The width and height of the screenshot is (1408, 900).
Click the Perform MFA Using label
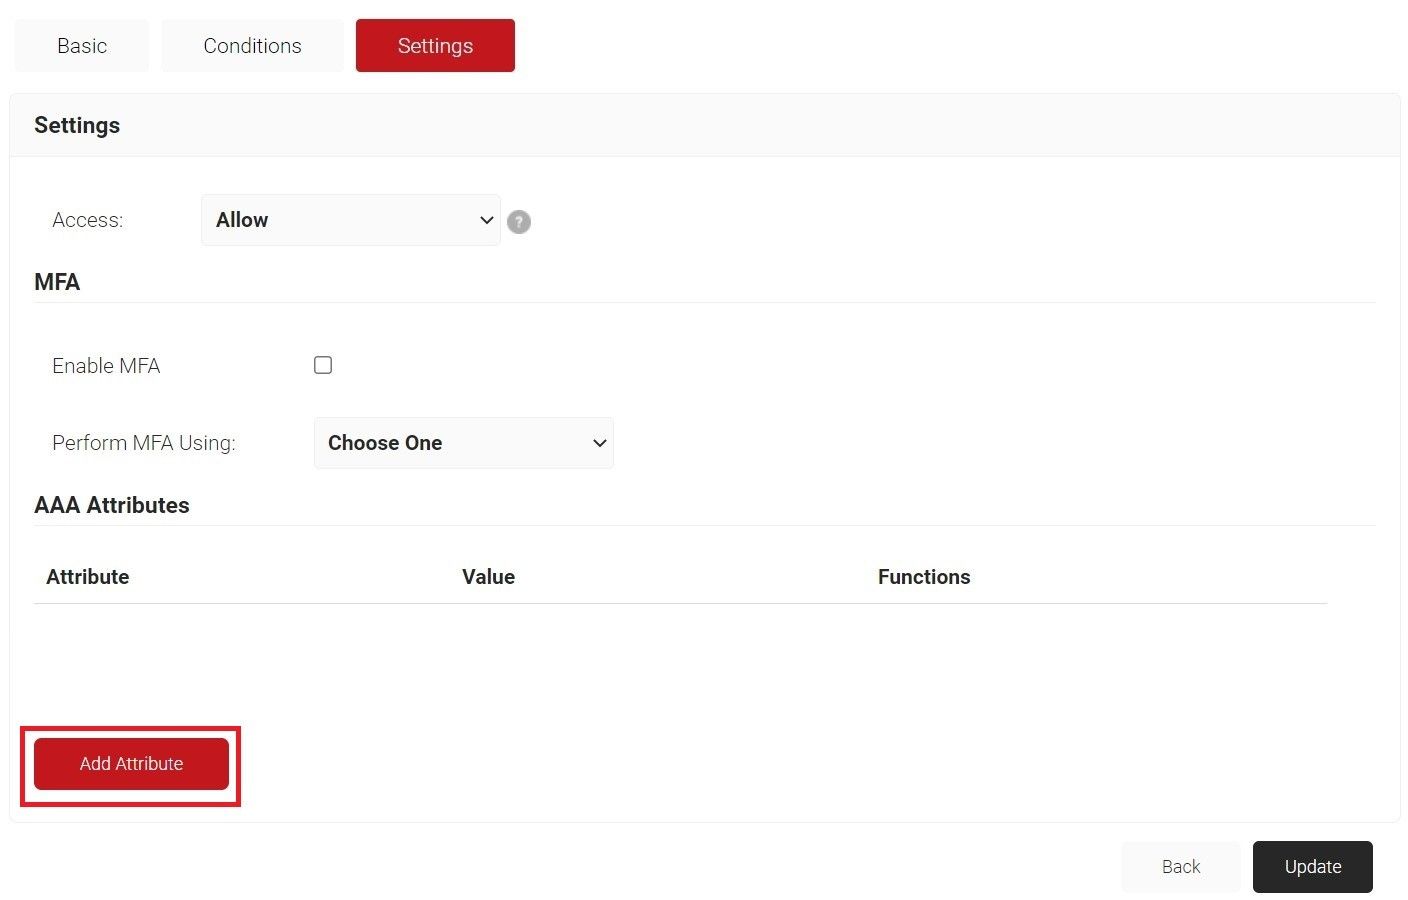pyautogui.click(x=144, y=443)
